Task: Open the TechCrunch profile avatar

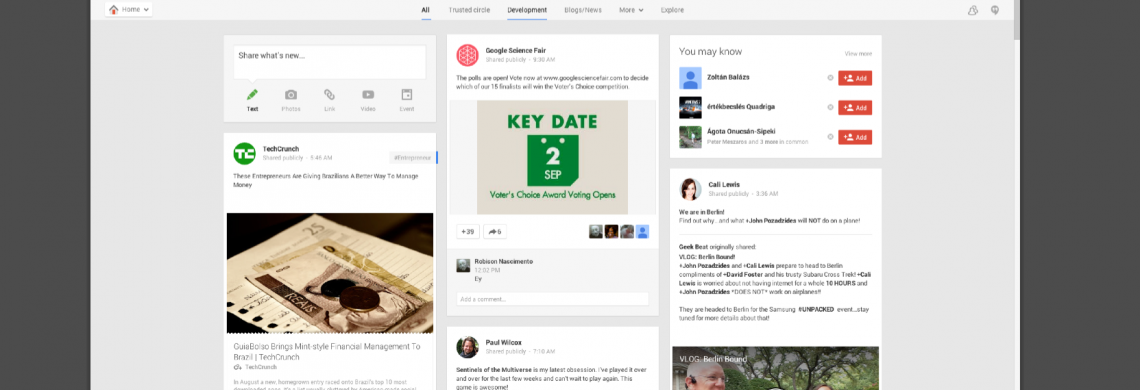Action: pyautogui.click(x=244, y=154)
